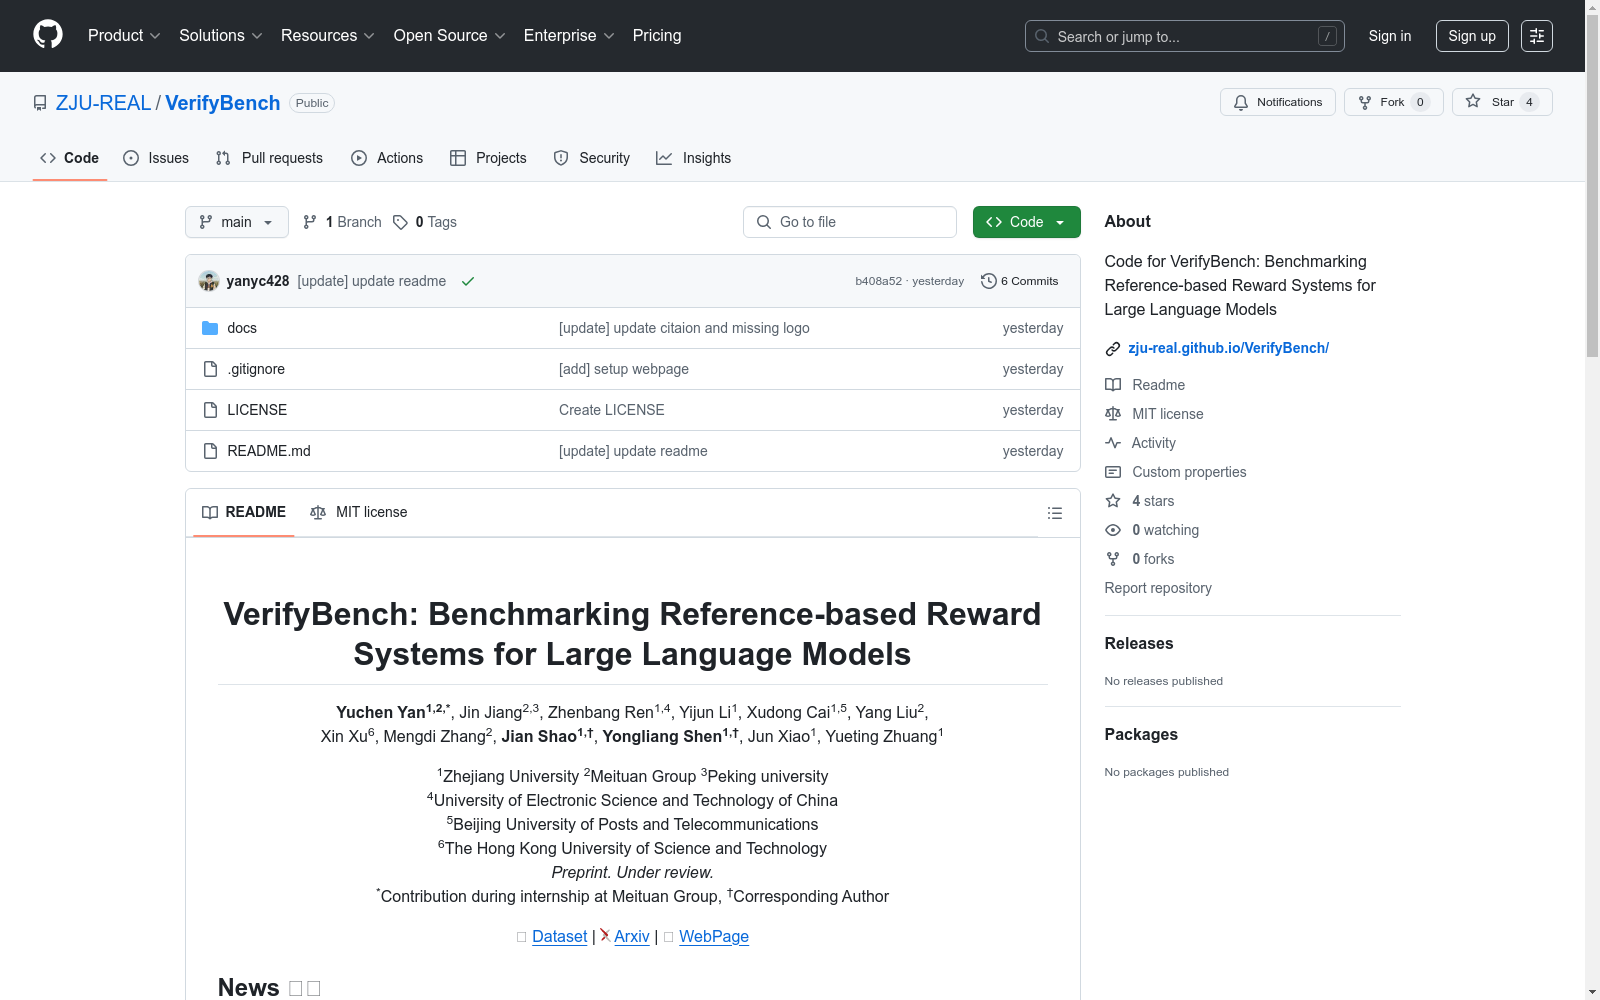View the green commit check status
Viewport: 1600px width, 1000px height.
point(467,281)
